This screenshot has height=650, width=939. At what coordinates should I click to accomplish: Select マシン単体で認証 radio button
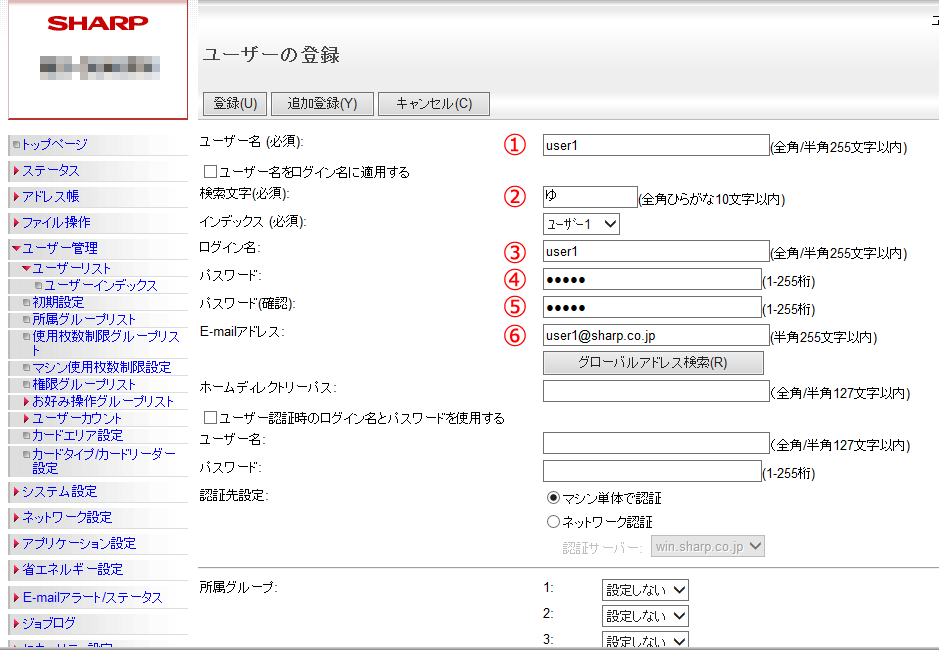tap(553, 498)
